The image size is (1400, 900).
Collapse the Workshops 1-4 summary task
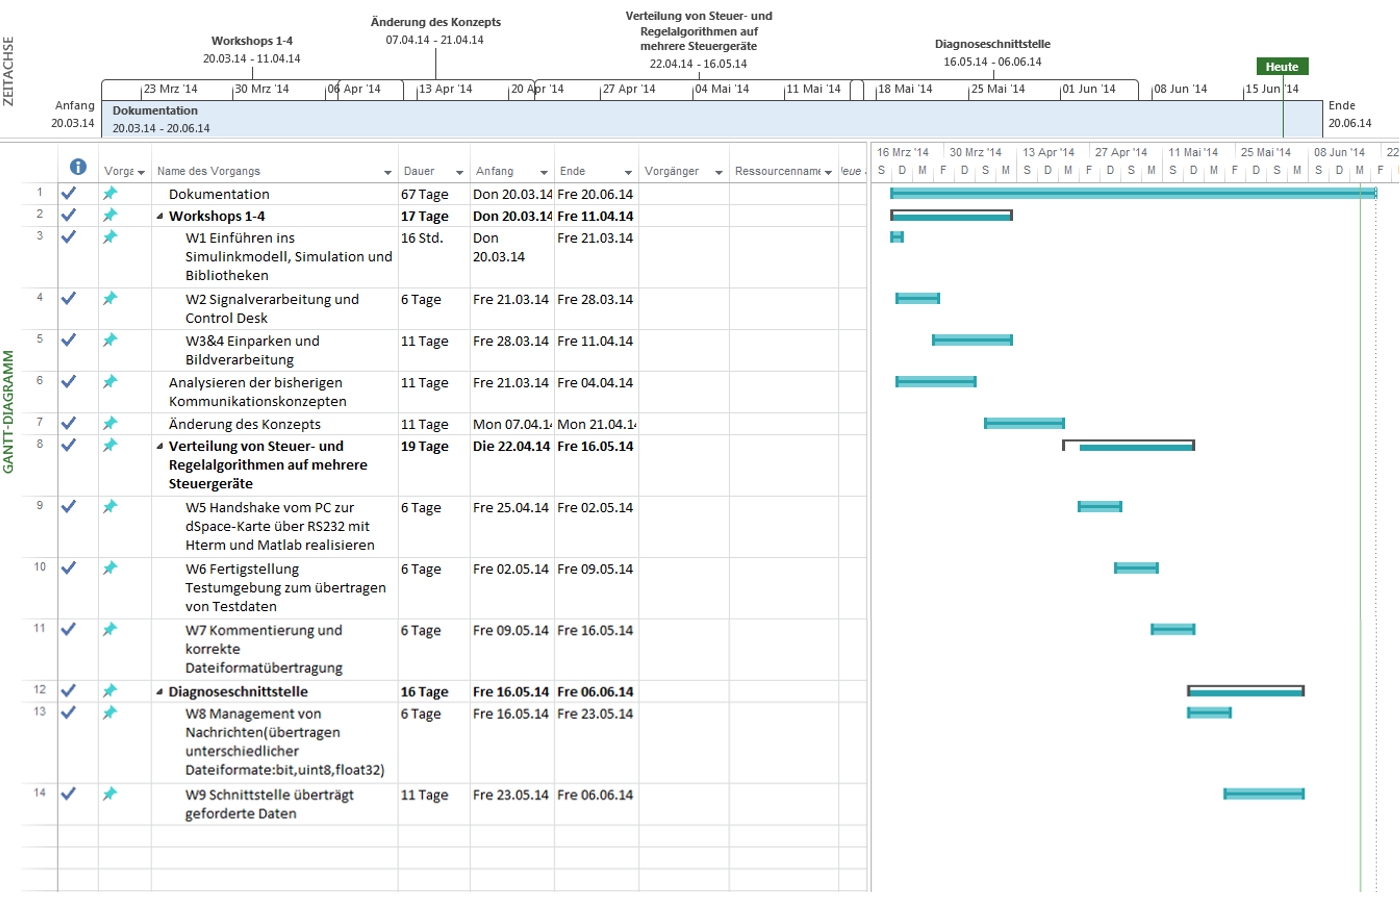tap(160, 216)
